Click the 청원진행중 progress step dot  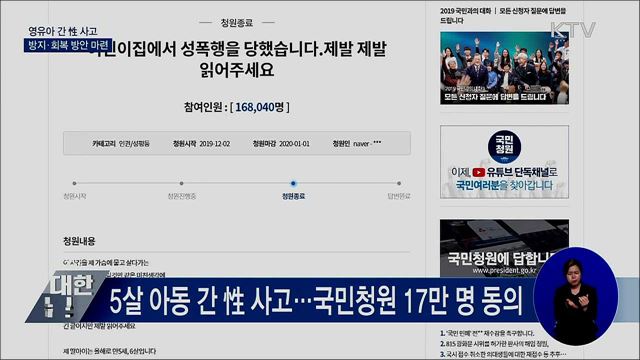click(x=182, y=183)
